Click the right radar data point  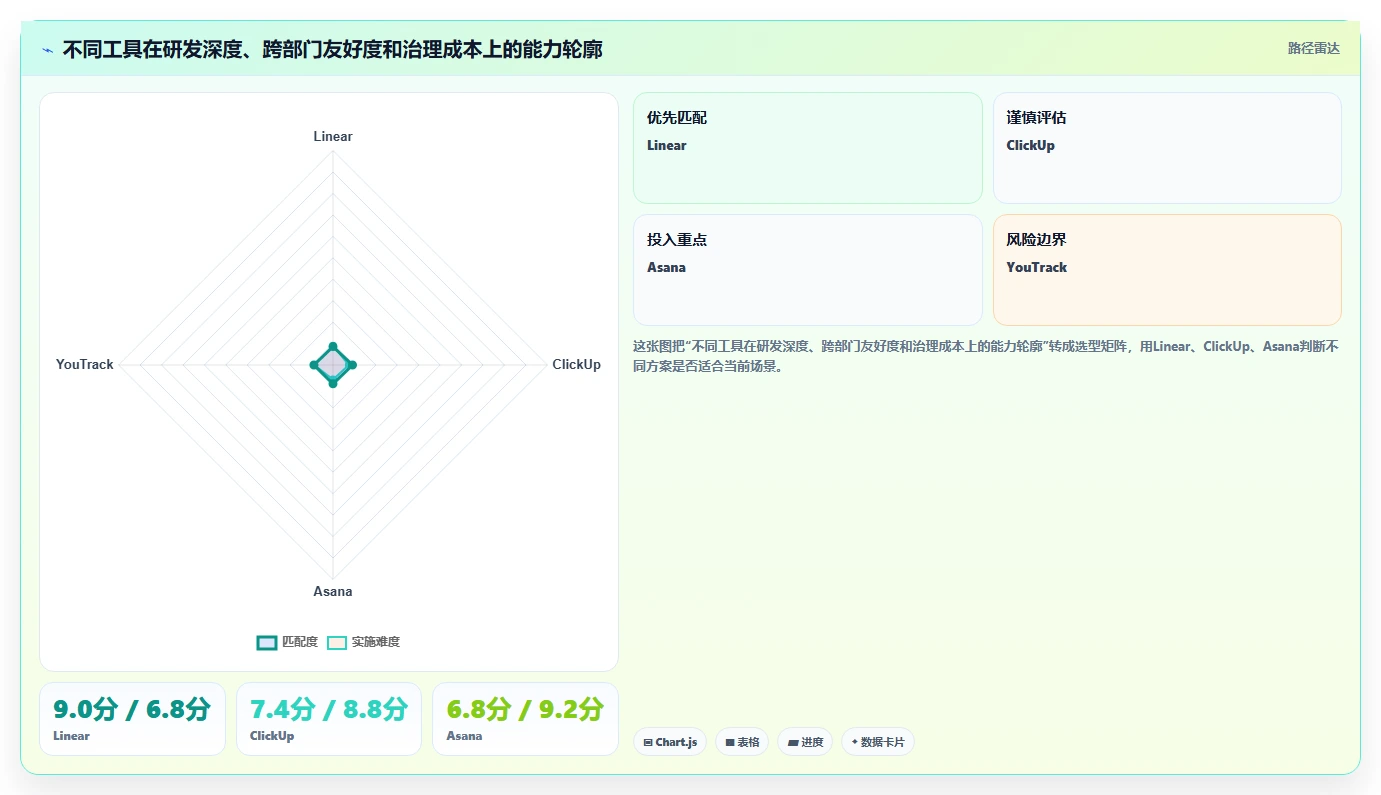tap(352, 365)
